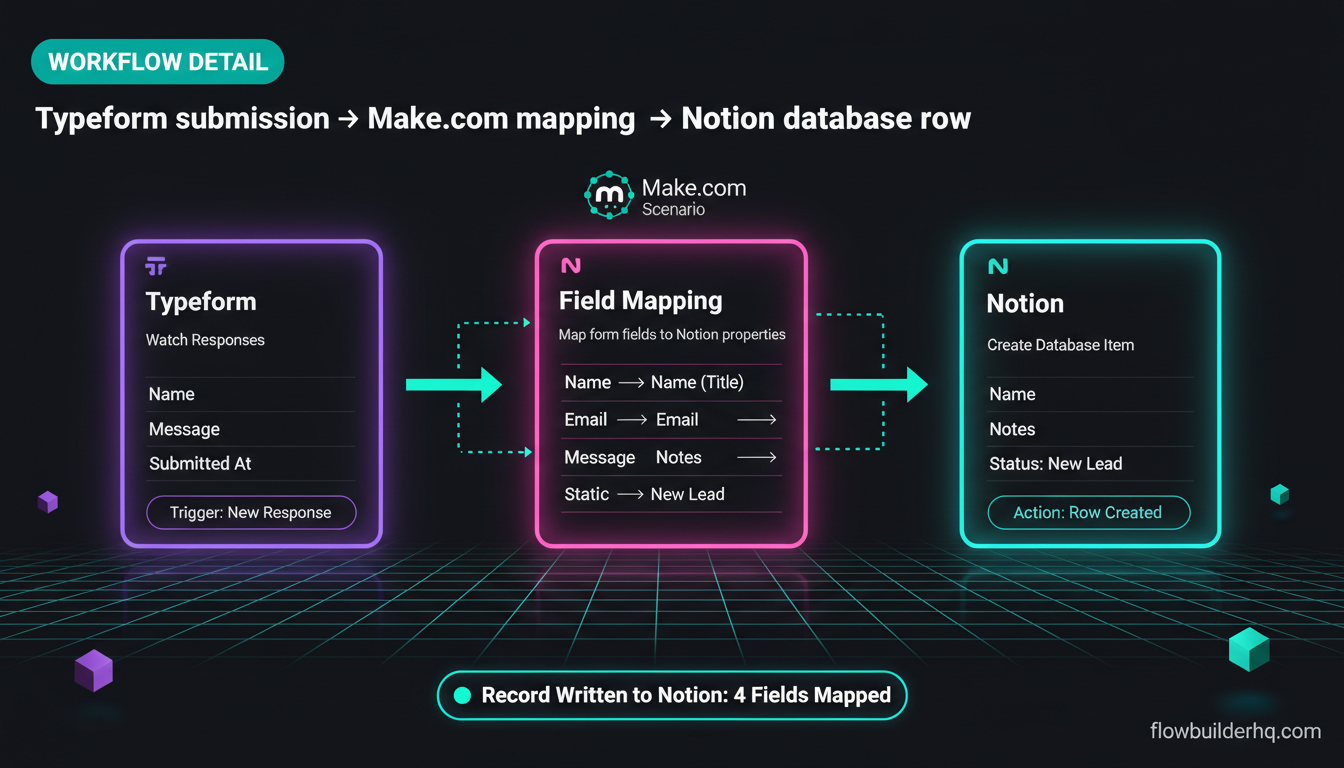Click the Typeform logo icon in purple card
This screenshot has height=768, width=1344.
click(x=156, y=266)
